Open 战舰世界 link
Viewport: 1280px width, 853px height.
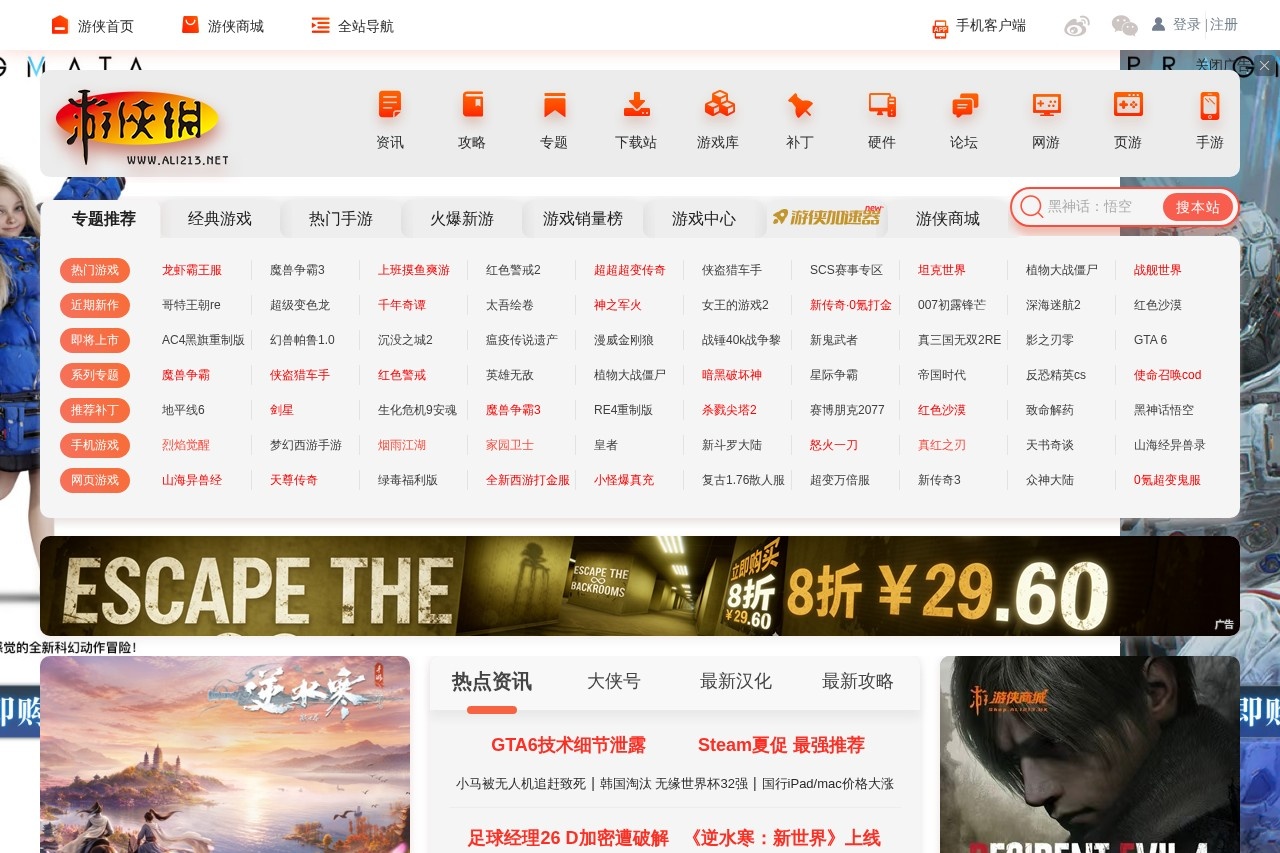point(1158,270)
